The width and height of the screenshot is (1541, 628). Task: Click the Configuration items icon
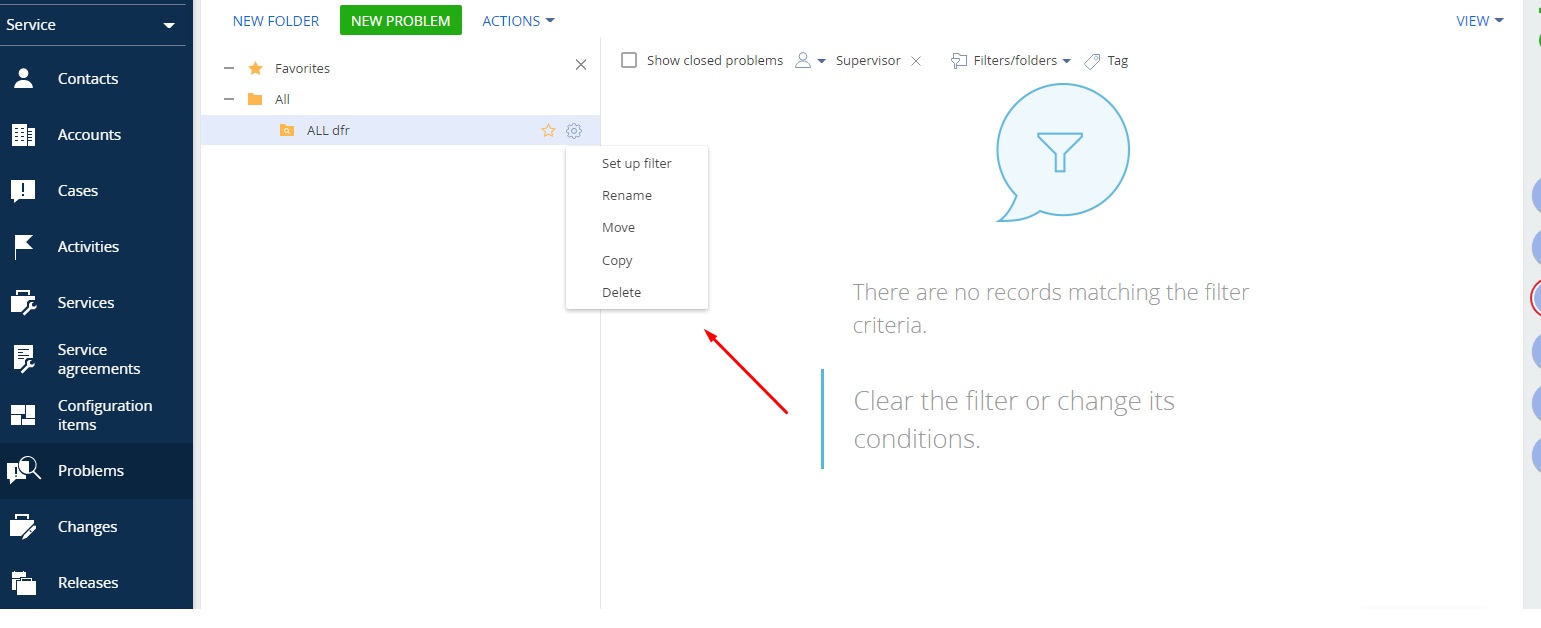tap(23, 415)
